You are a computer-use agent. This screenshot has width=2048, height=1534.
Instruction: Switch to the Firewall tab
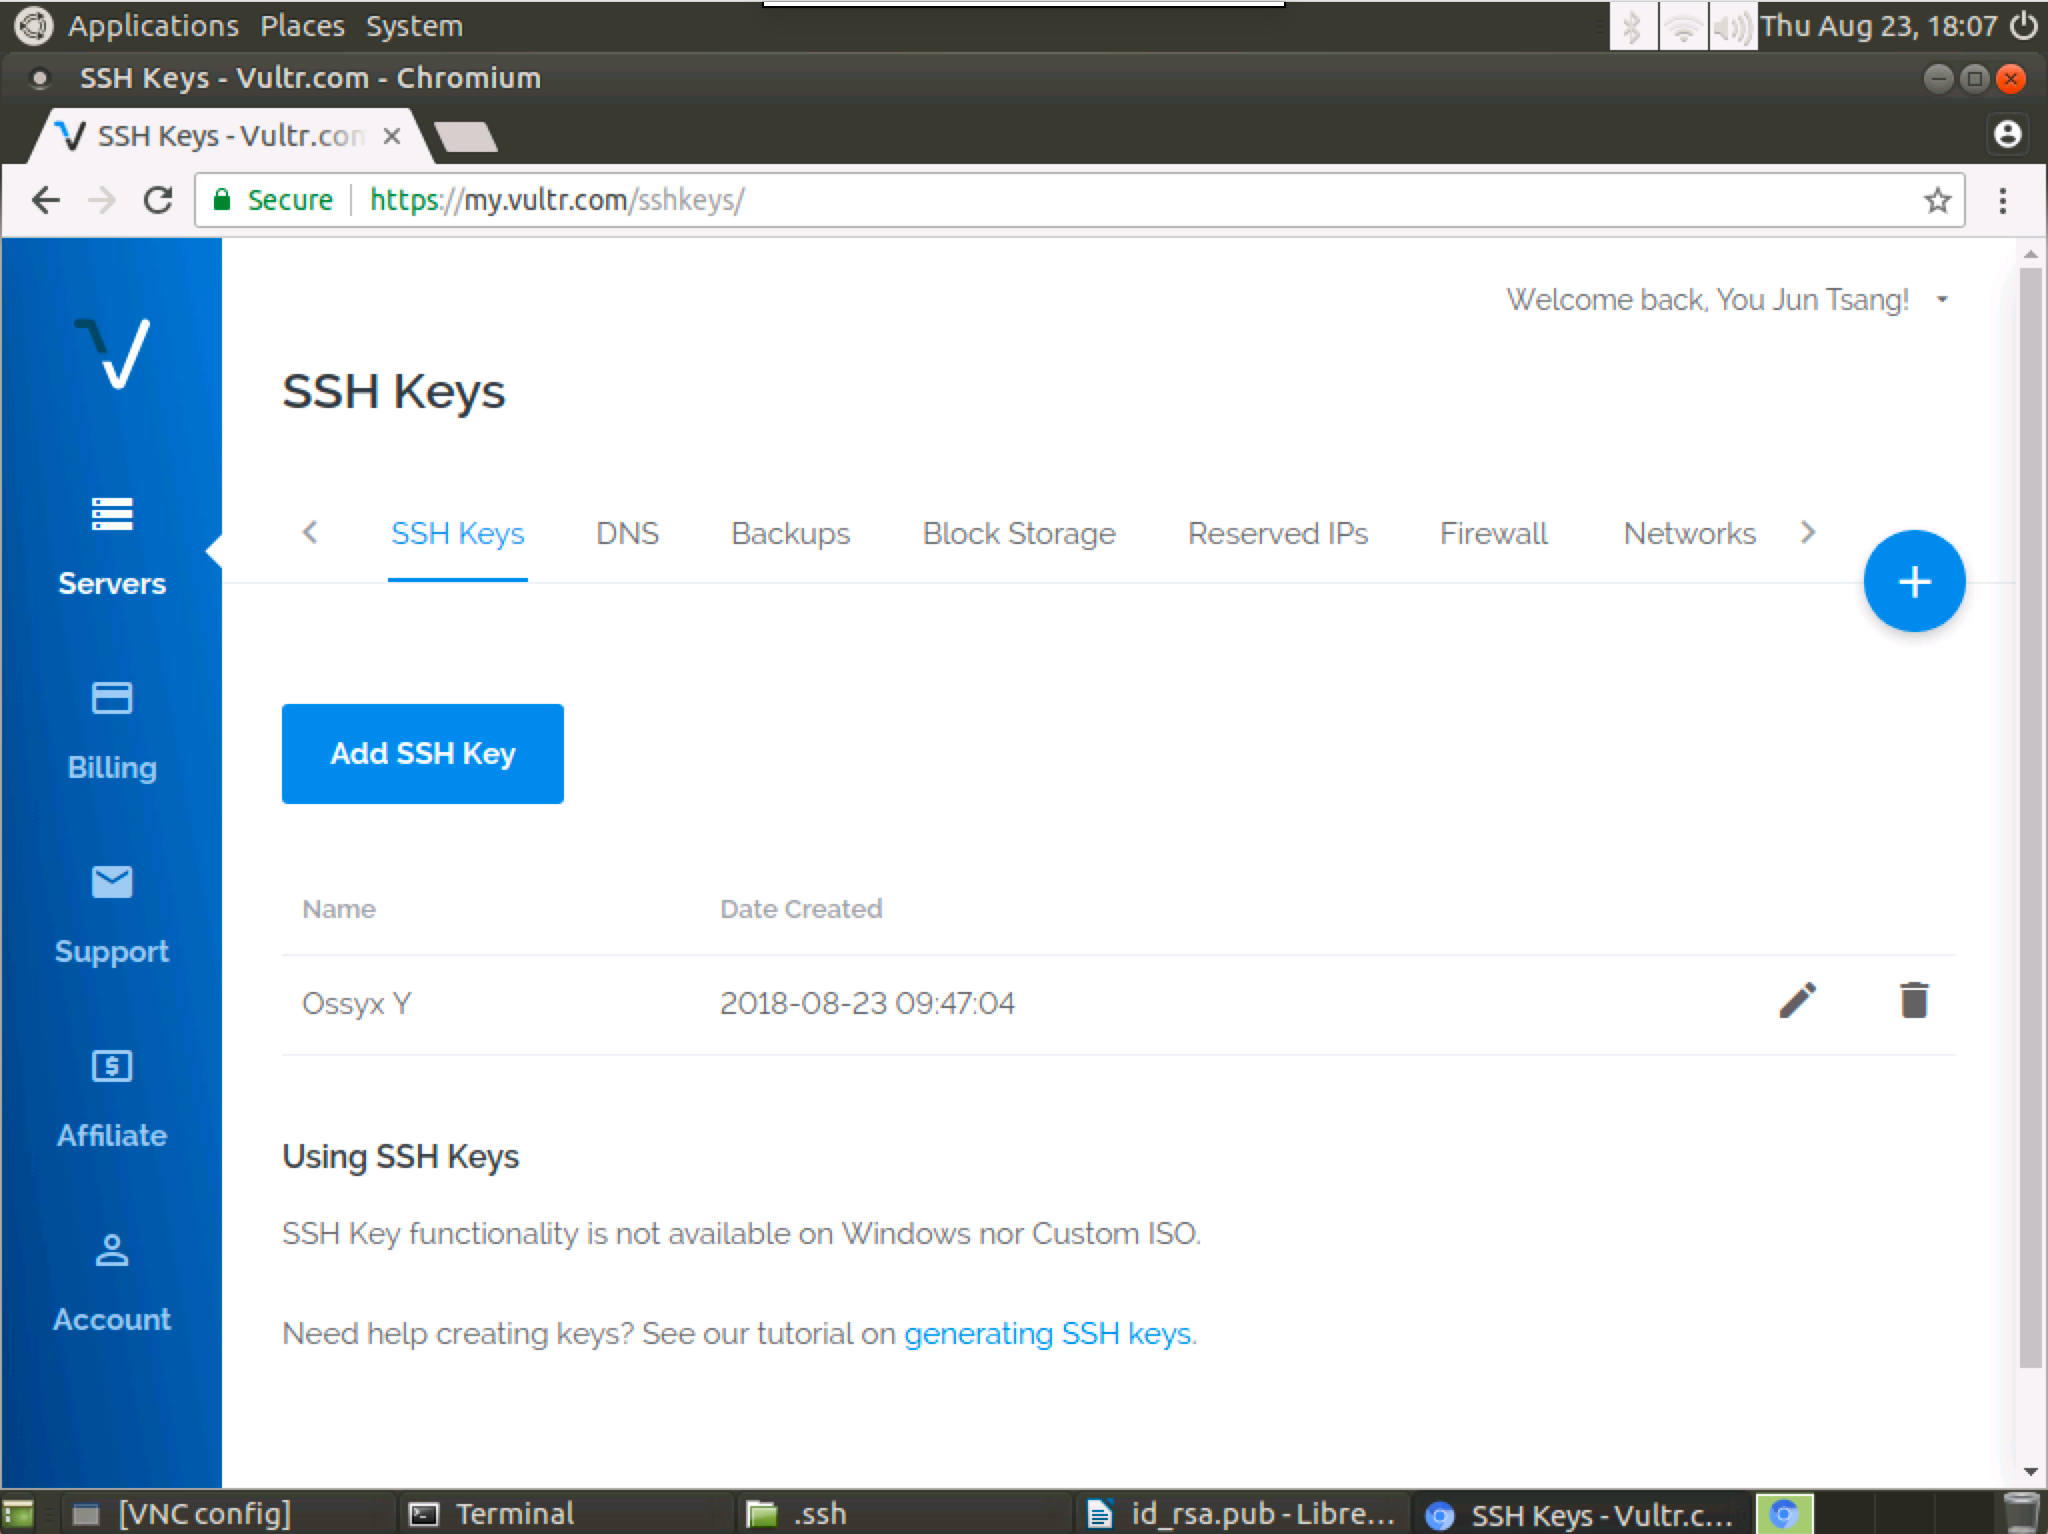pos(1493,534)
